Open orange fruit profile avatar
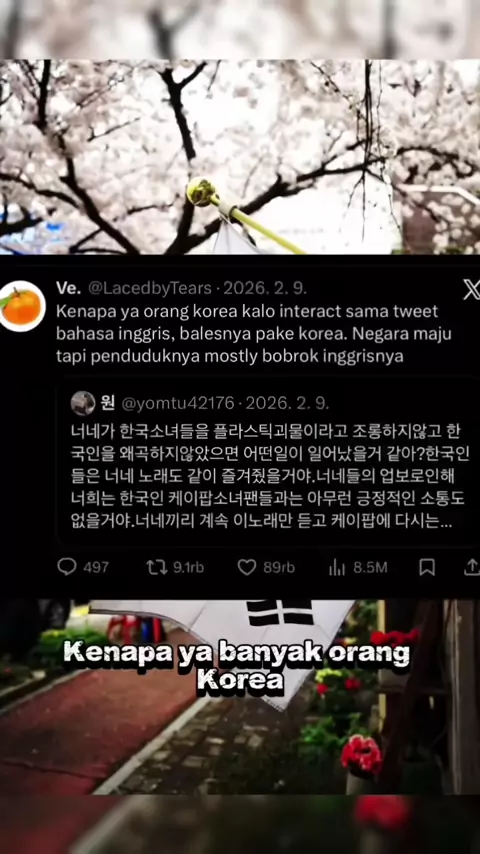Screen dimensions: 480x854 click(x=22, y=306)
